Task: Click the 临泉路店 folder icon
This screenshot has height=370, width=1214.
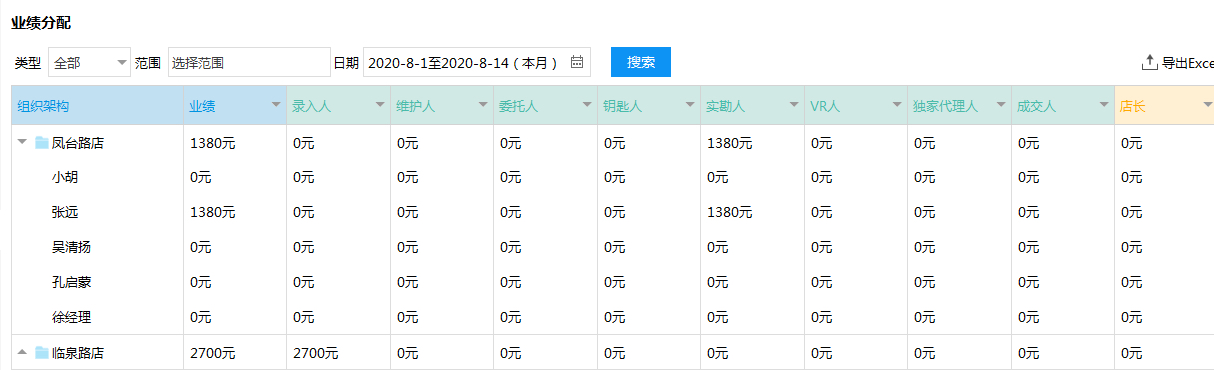Action: (42, 352)
